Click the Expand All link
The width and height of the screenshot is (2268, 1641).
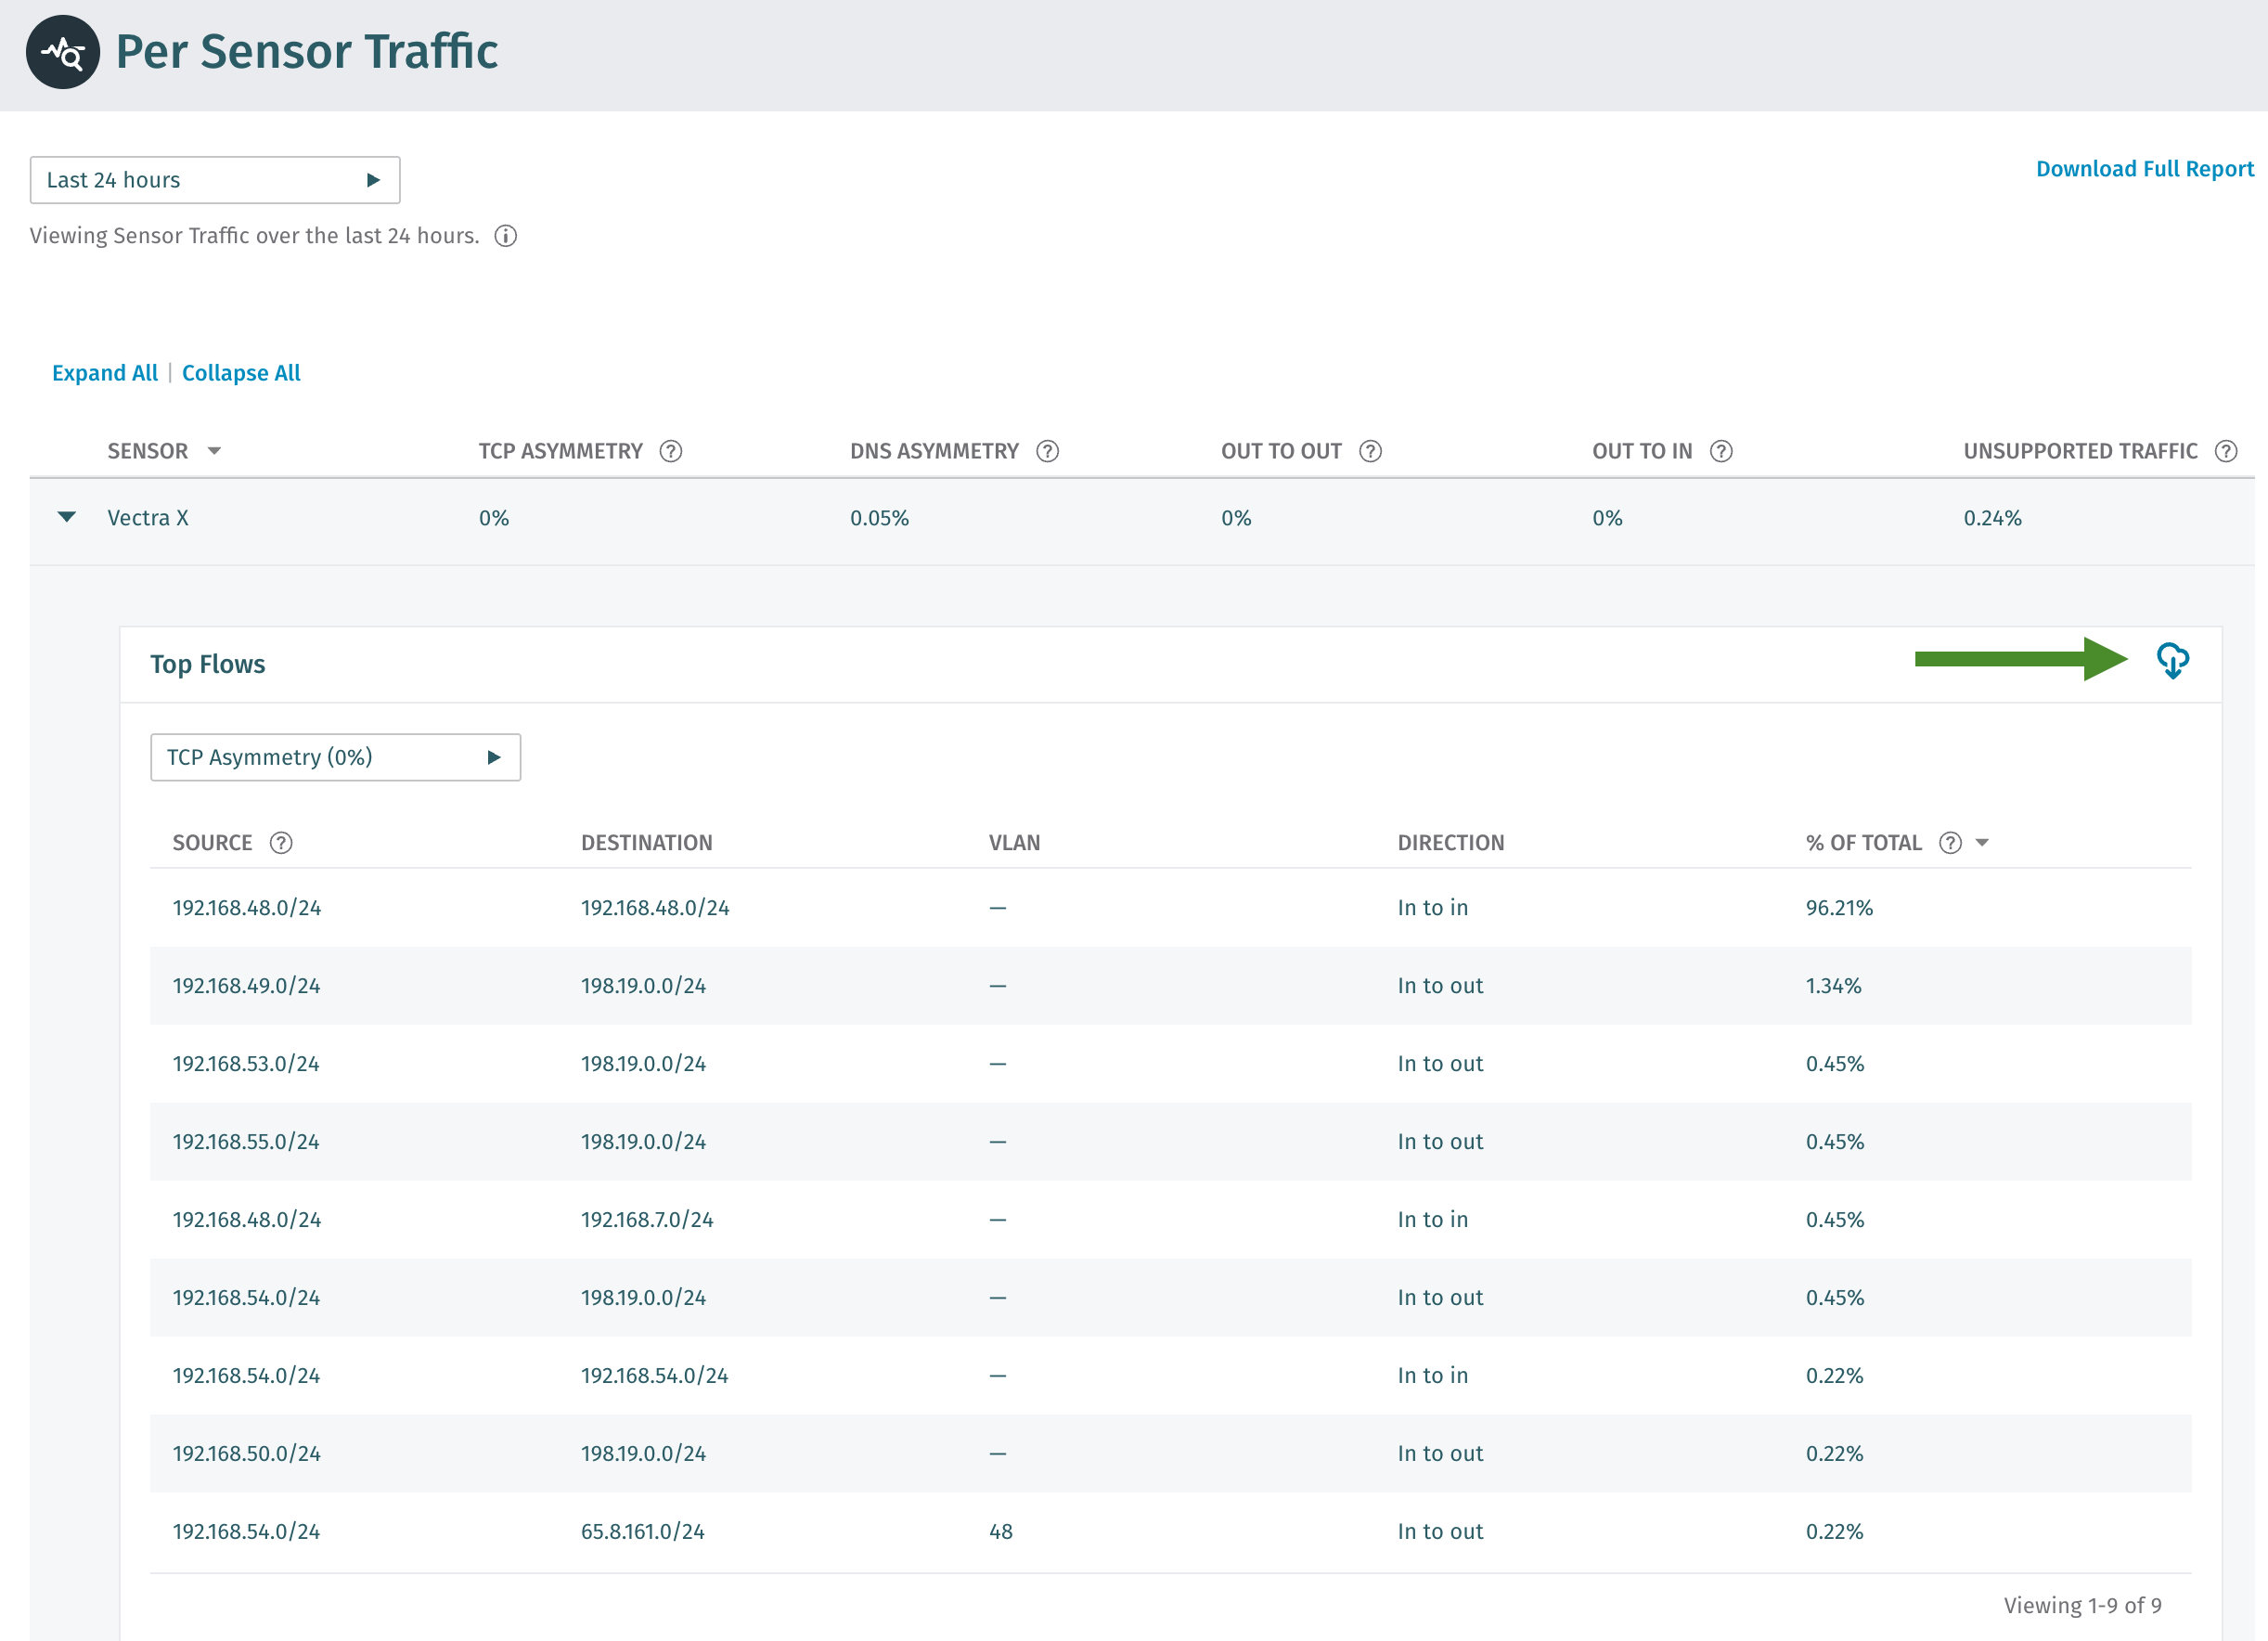tap(104, 372)
